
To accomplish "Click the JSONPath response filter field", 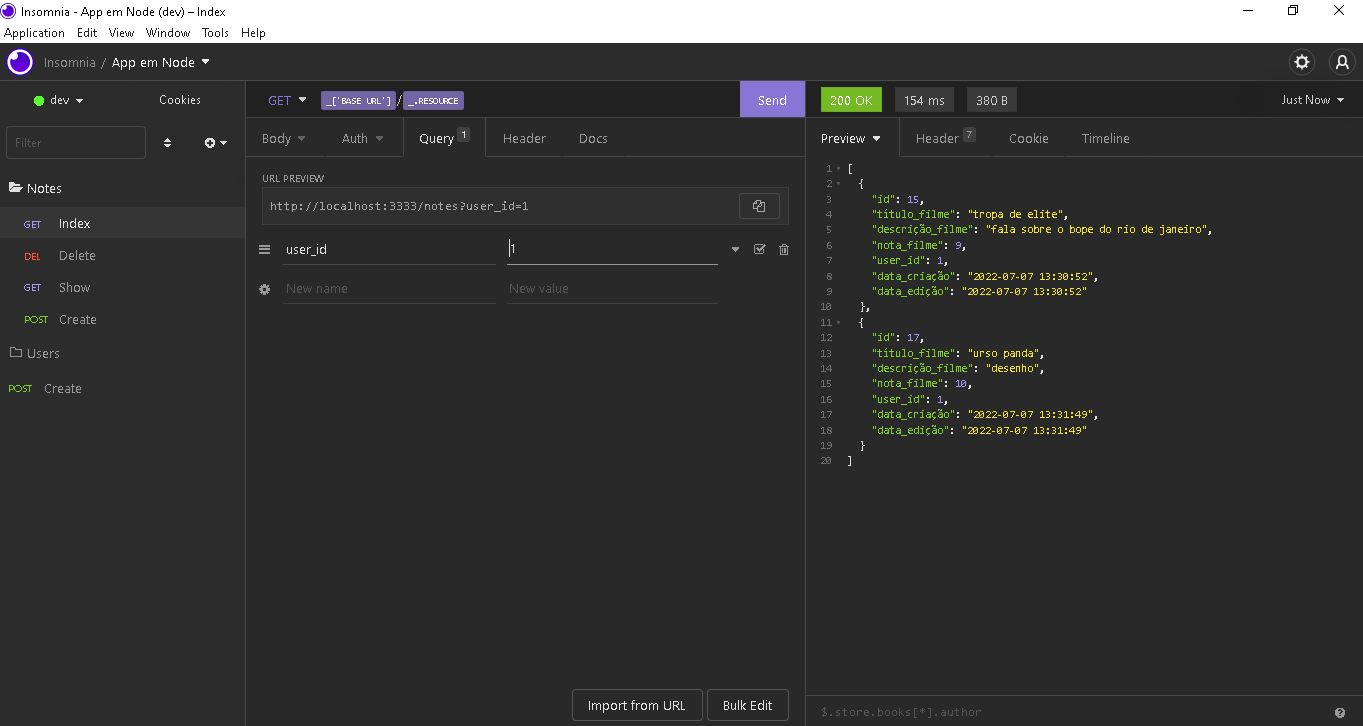I will 1070,712.
